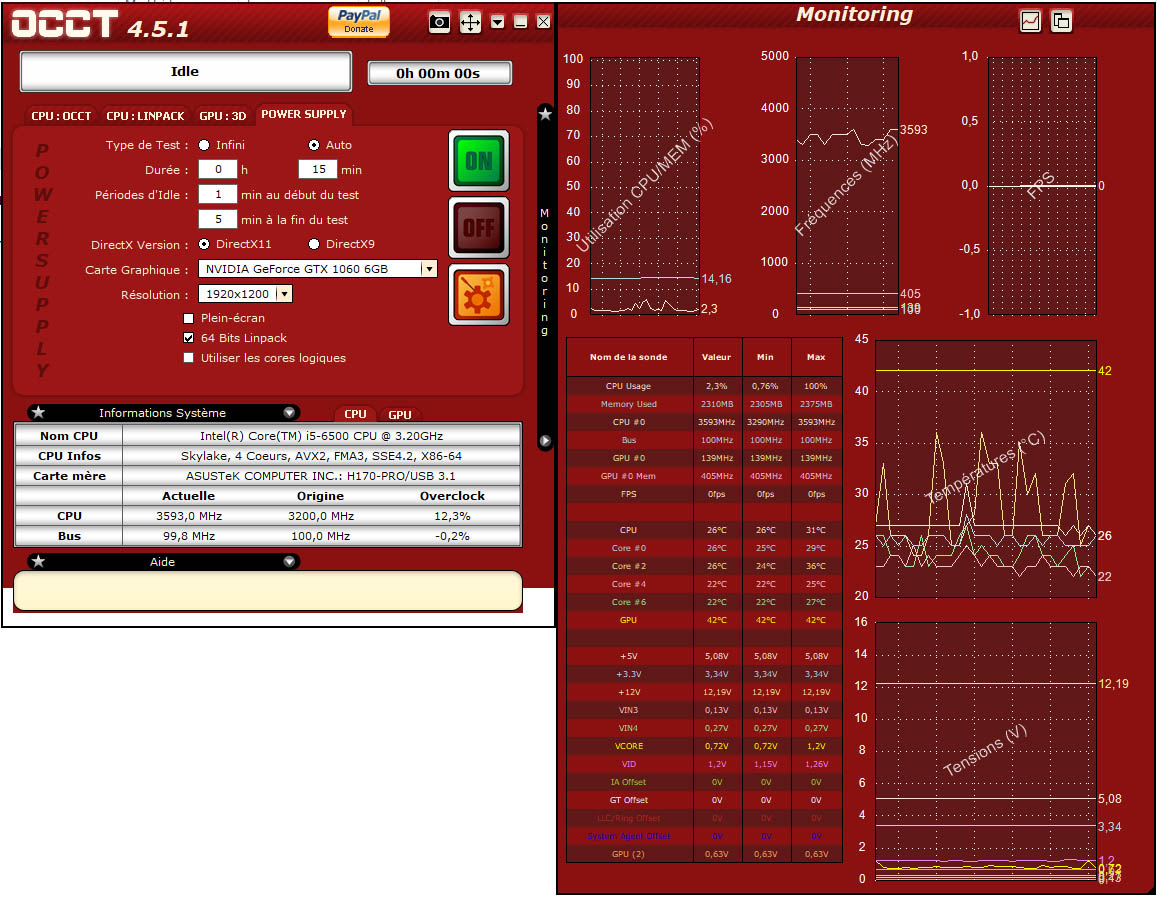Click the idle minutes at start field
The image size is (1157, 897).
(218, 195)
